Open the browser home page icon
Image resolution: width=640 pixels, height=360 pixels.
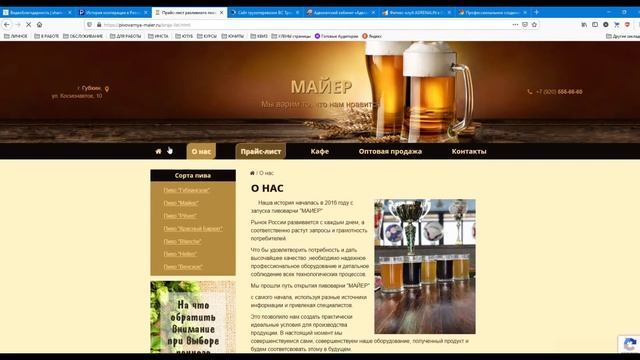pyautogui.click(x=40, y=25)
